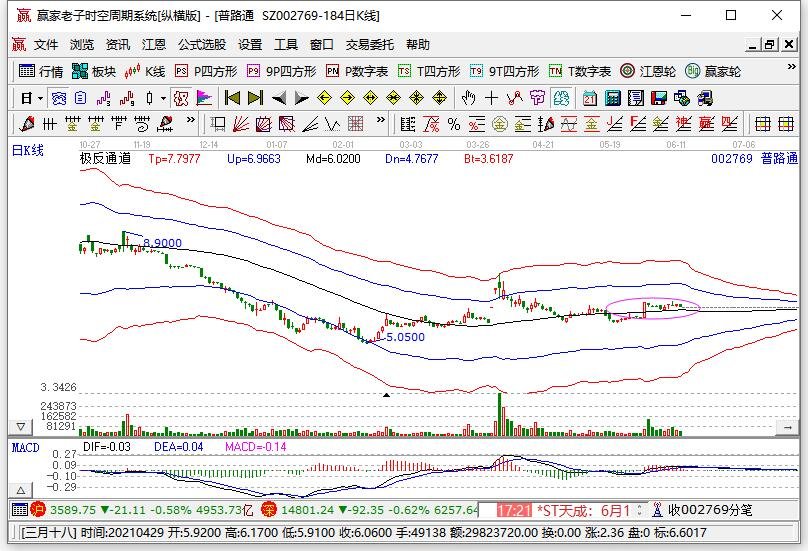808x551 pixels.
Task: Open the 赢家轮 wheel tool
Action: (713, 72)
